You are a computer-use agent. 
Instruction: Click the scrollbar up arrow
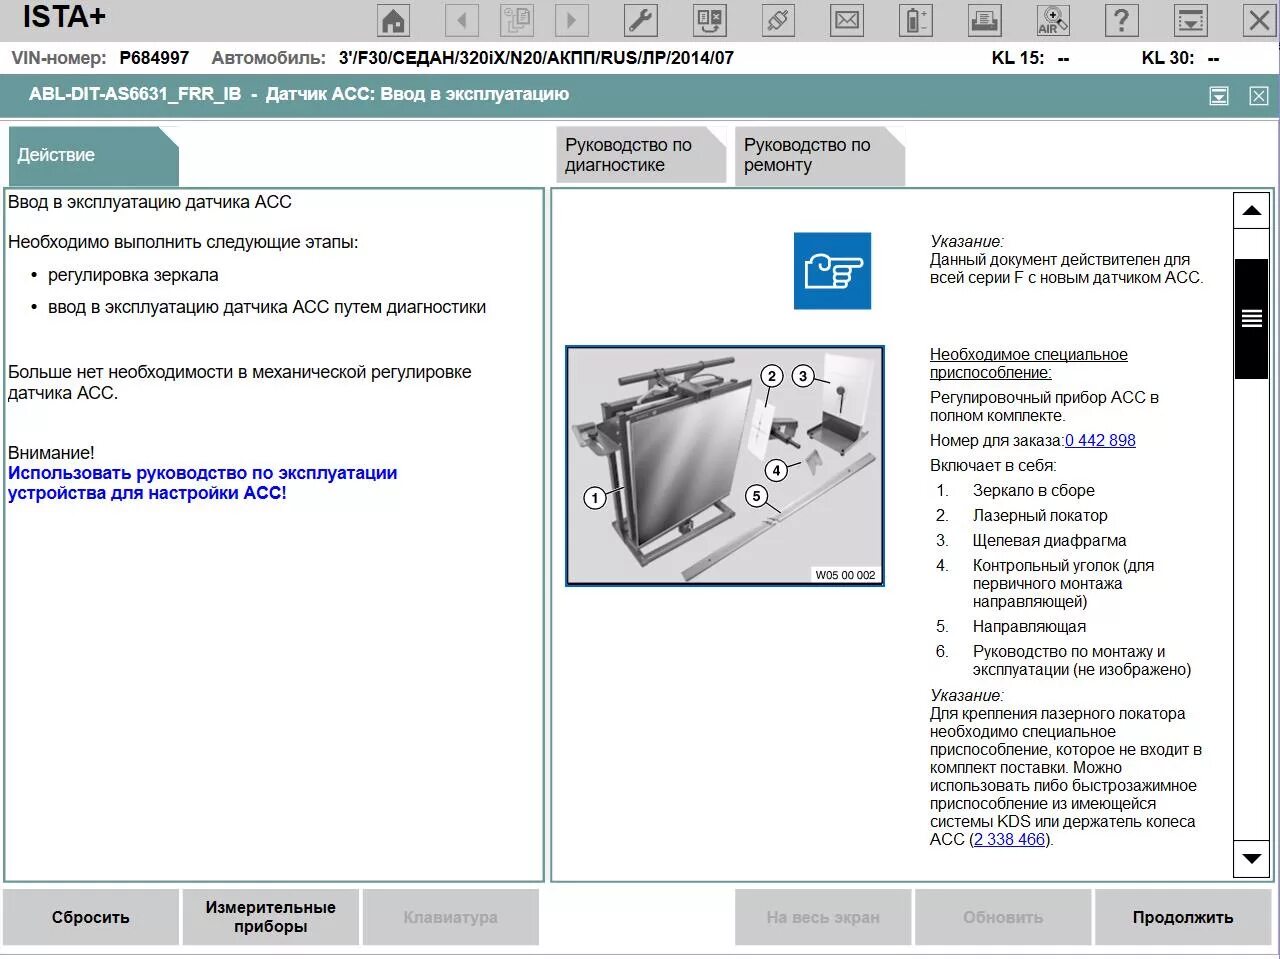(1251, 210)
